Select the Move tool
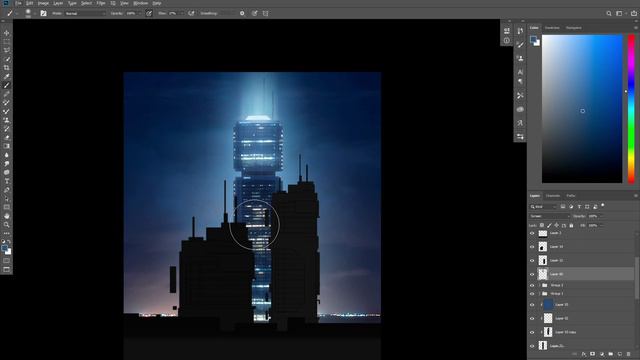 [7, 33]
